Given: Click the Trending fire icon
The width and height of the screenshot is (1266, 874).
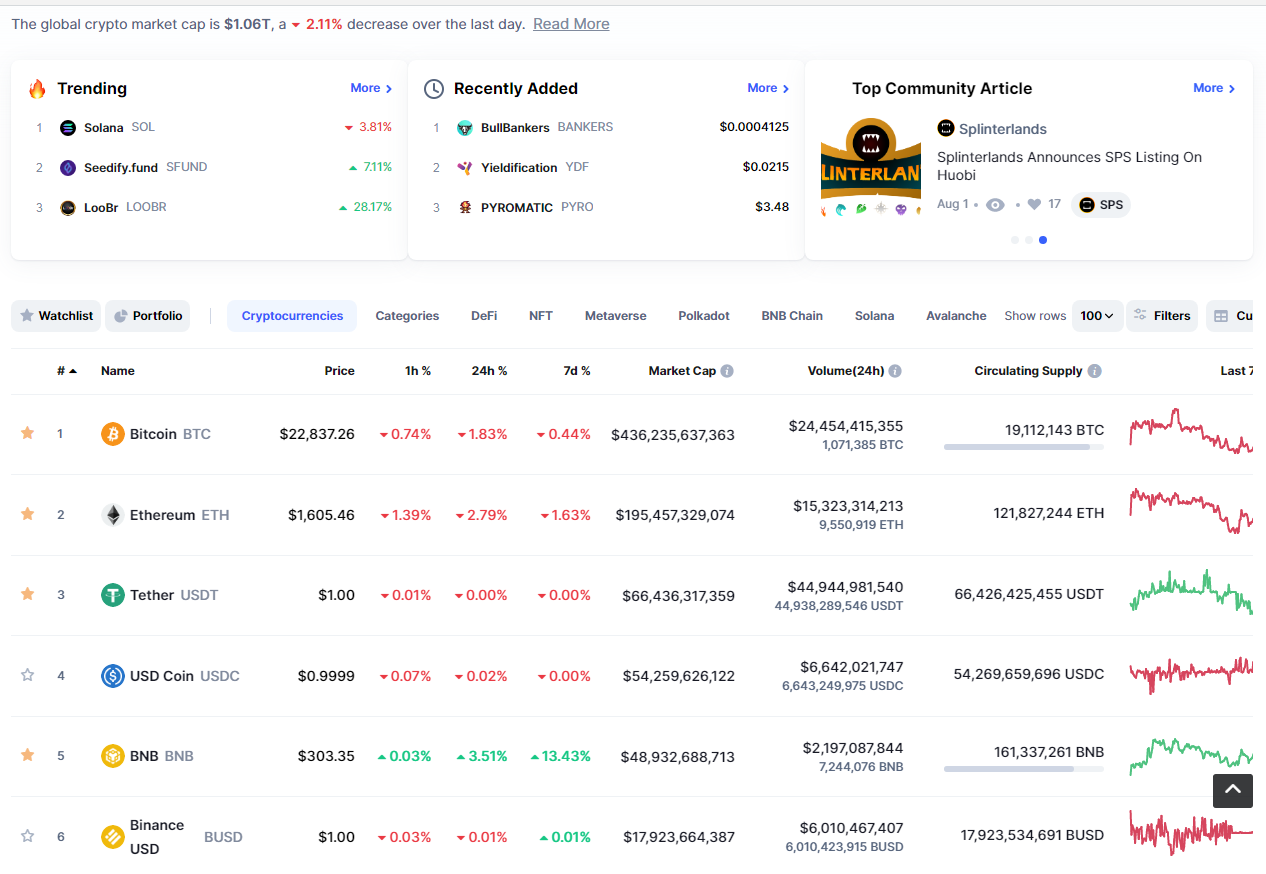Looking at the screenshot, I should click(37, 89).
